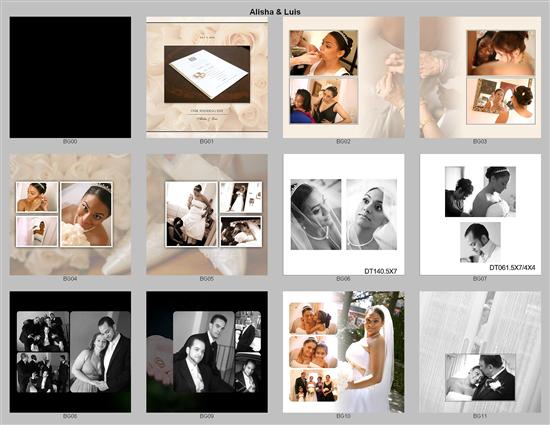Select the black BG00 cover thumbnail
This screenshot has width=550, height=425.
click(70, 77)
